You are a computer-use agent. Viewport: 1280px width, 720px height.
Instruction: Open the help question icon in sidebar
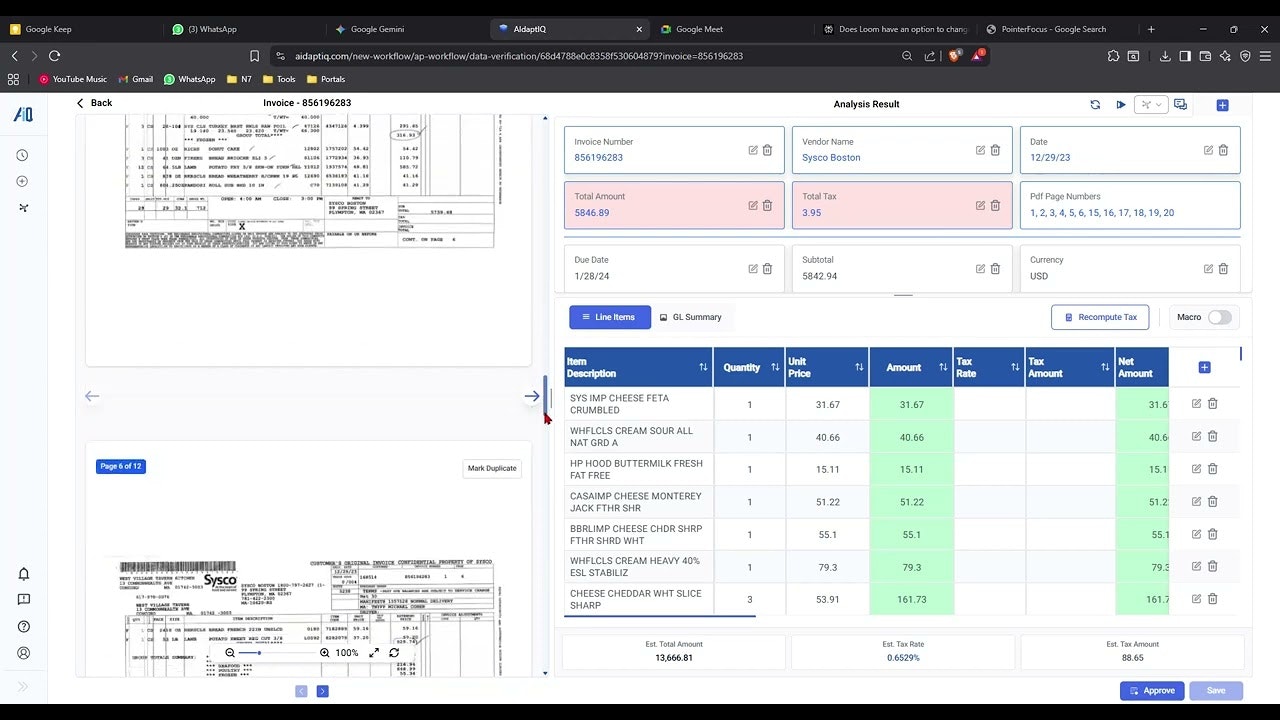(x=23, y=627)
